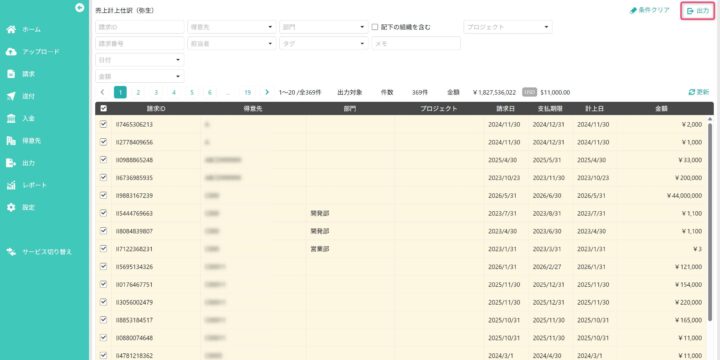Screen dimensions: 720x360
Task: Click the 請求 document icon in sidebar
Action: click(x=11, y=74)
